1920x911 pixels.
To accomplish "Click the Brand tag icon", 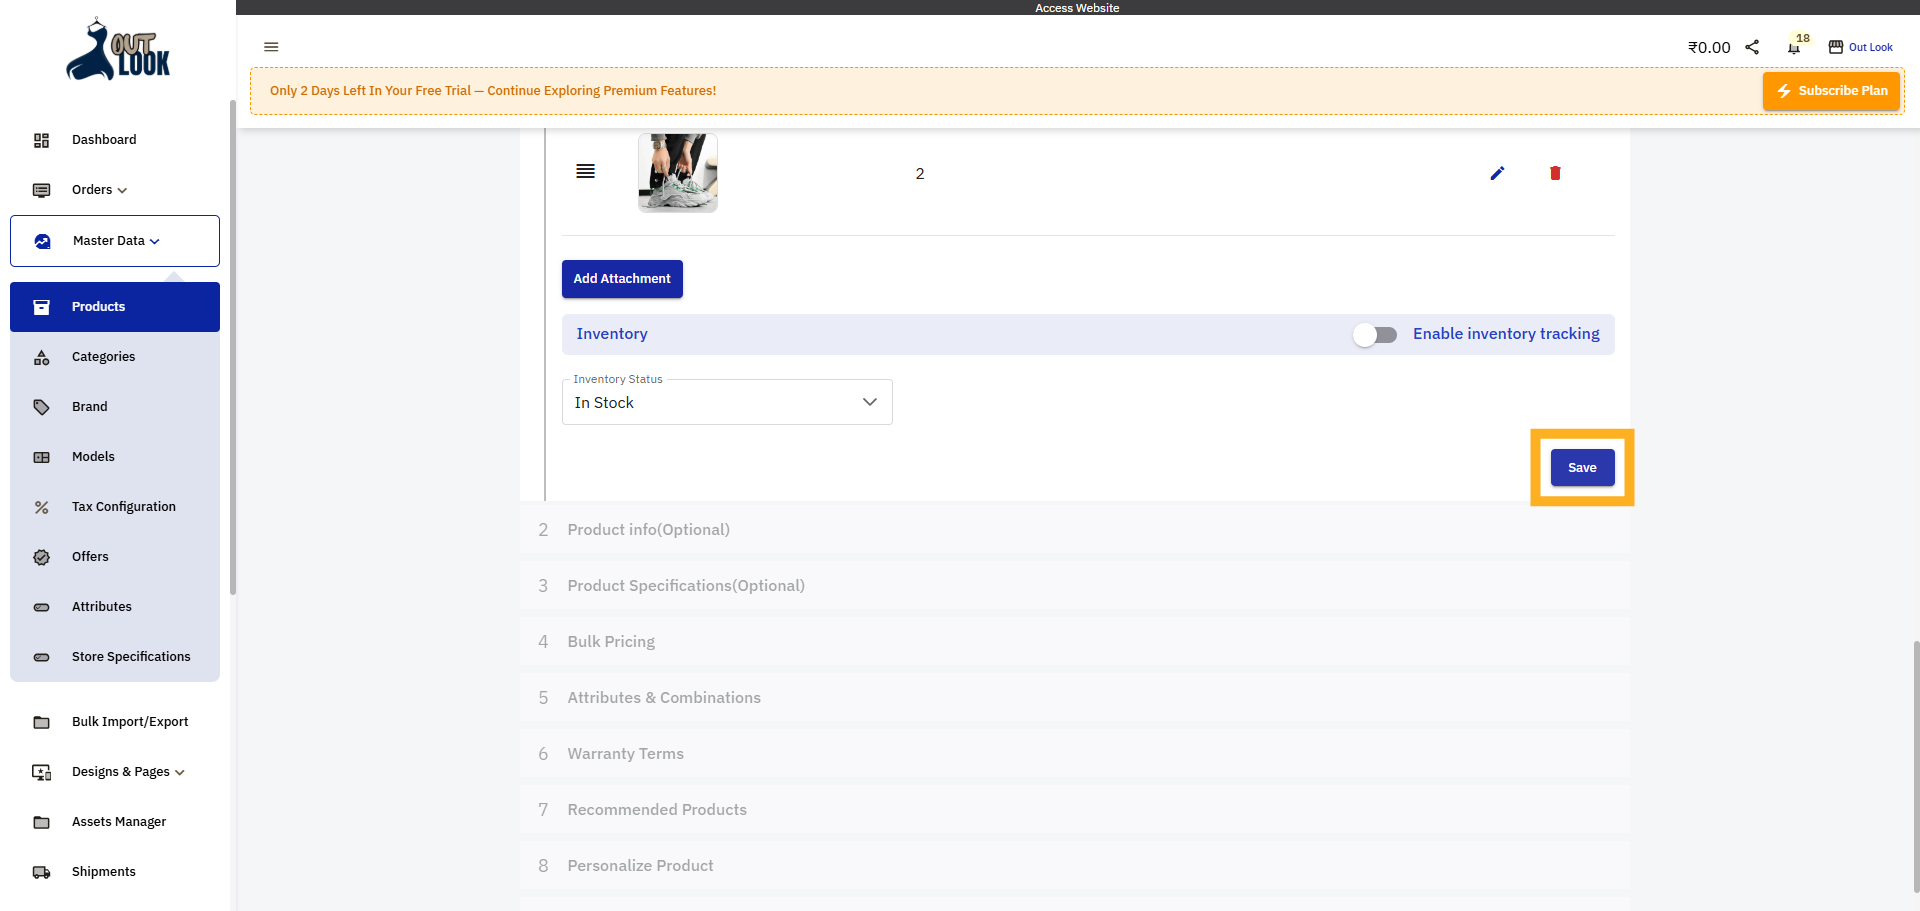I will click(x=41, y=407).
